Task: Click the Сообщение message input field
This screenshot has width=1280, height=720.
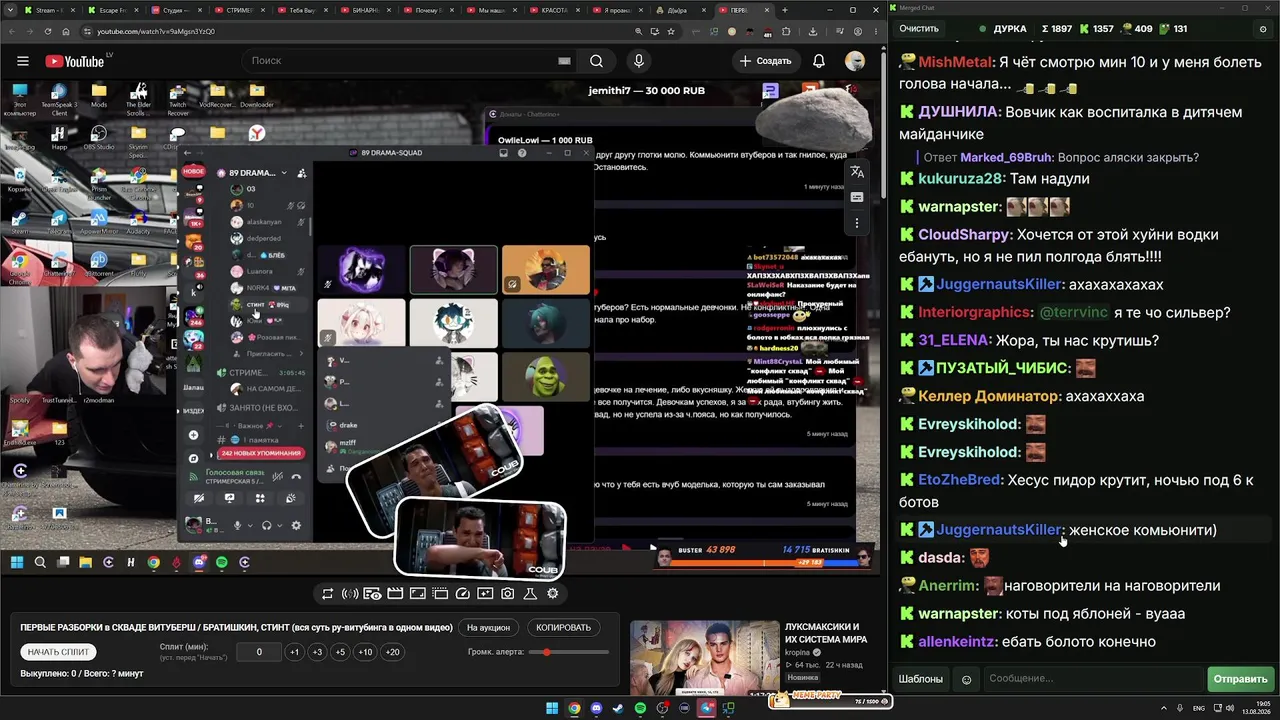Action: coord(1094,679)
